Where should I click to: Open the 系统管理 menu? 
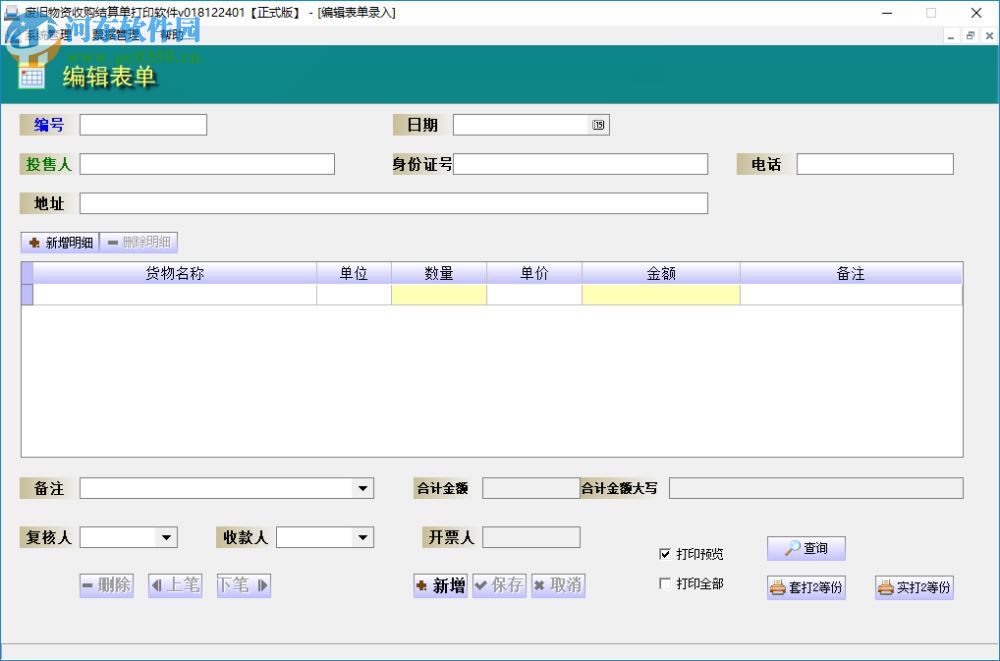(x=48, y=34)
